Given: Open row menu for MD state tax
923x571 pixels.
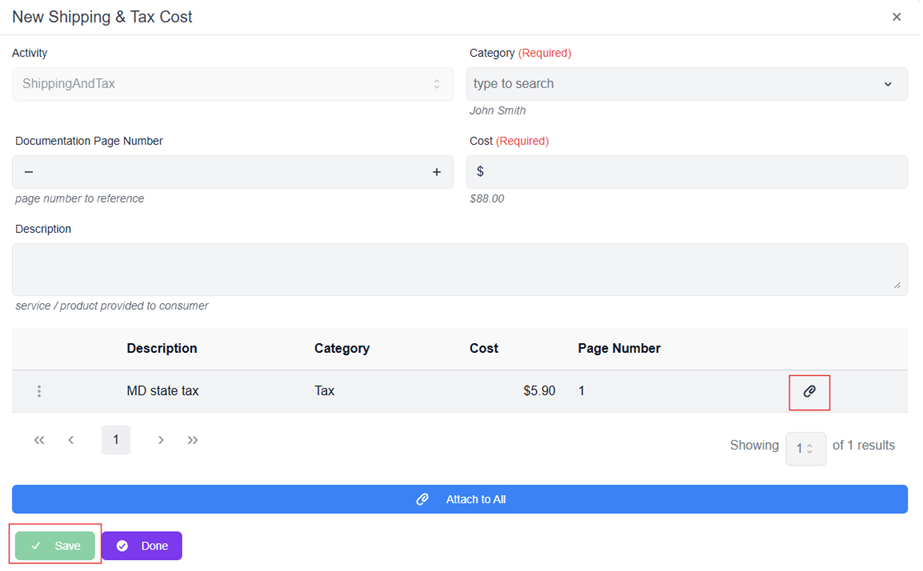Looking at the screenshot, I should point(39,391).
